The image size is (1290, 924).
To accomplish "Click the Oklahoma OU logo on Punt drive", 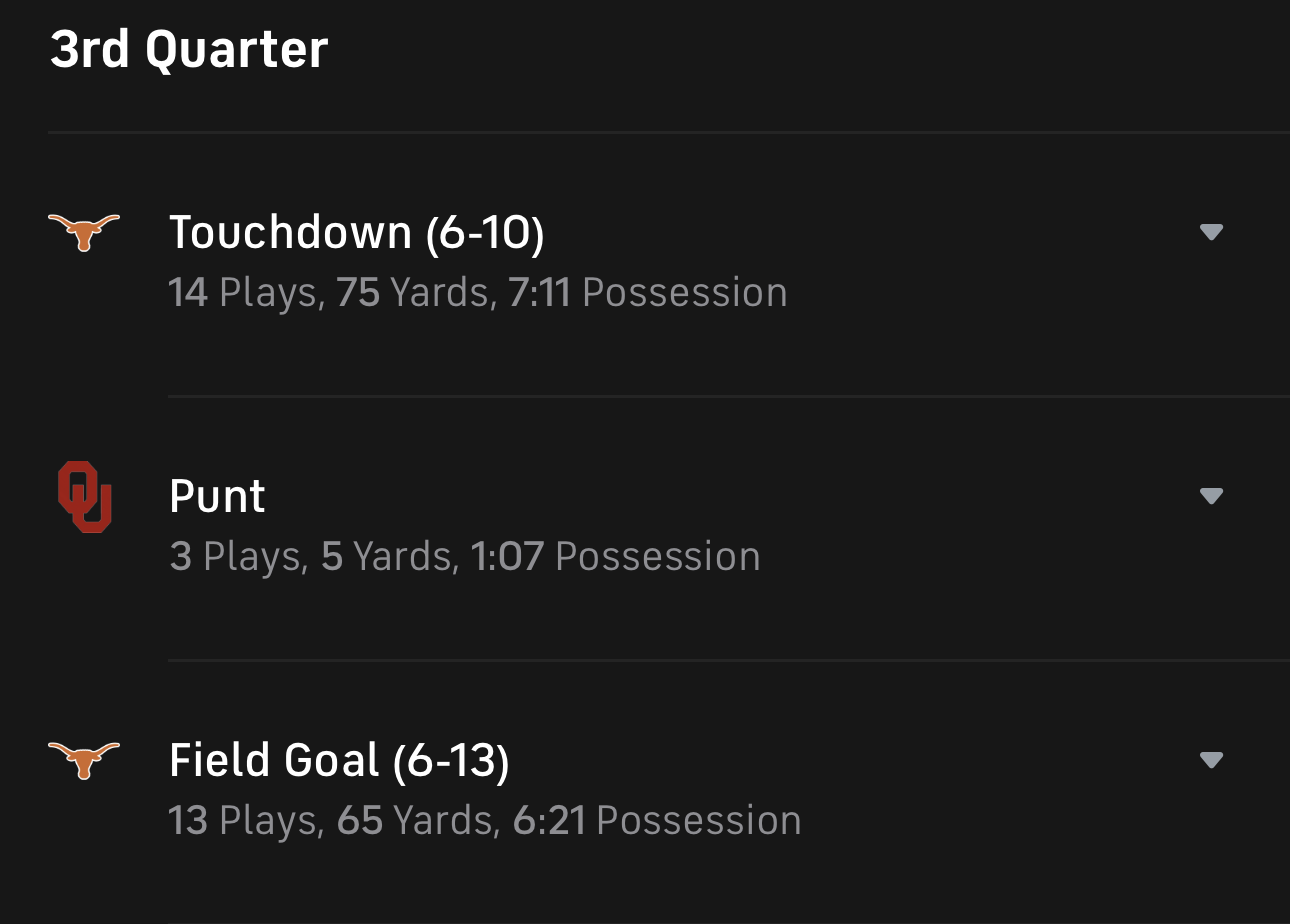I will (x=84, y=497).
